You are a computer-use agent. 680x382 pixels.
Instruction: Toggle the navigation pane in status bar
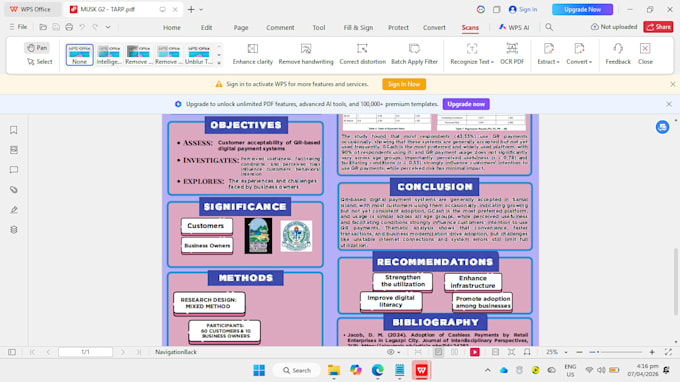[12, 352]
